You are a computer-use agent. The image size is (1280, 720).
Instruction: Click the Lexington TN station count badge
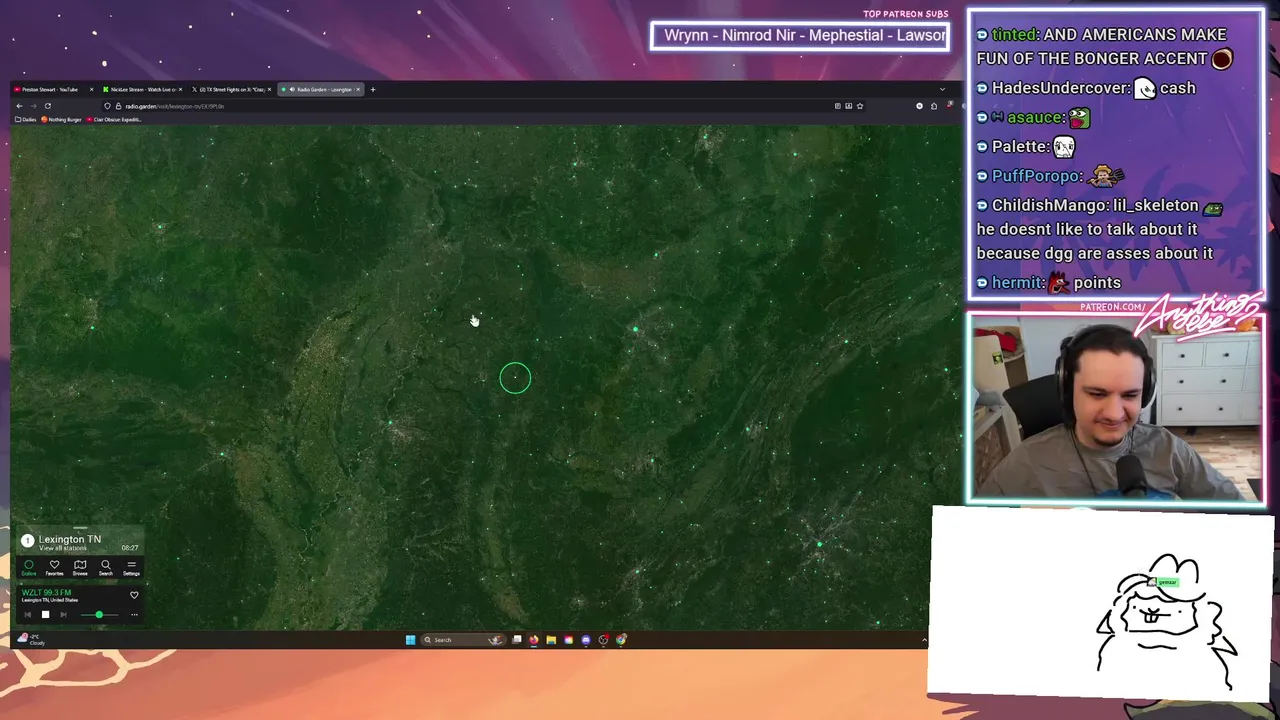point(28,541)
